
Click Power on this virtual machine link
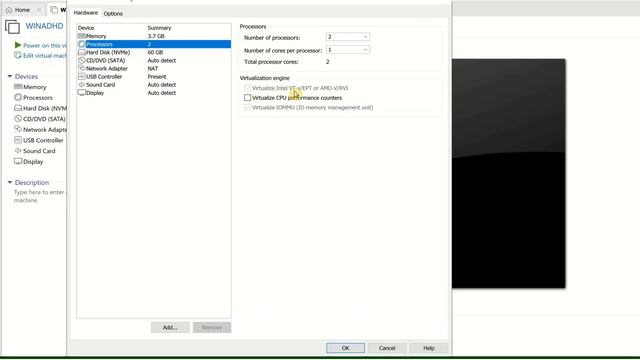(44, 45)
